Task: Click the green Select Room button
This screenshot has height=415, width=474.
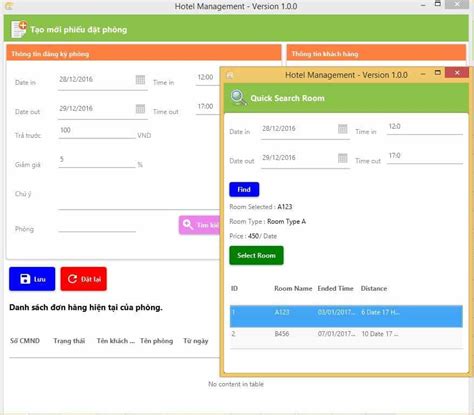Action: pos(256,255)
